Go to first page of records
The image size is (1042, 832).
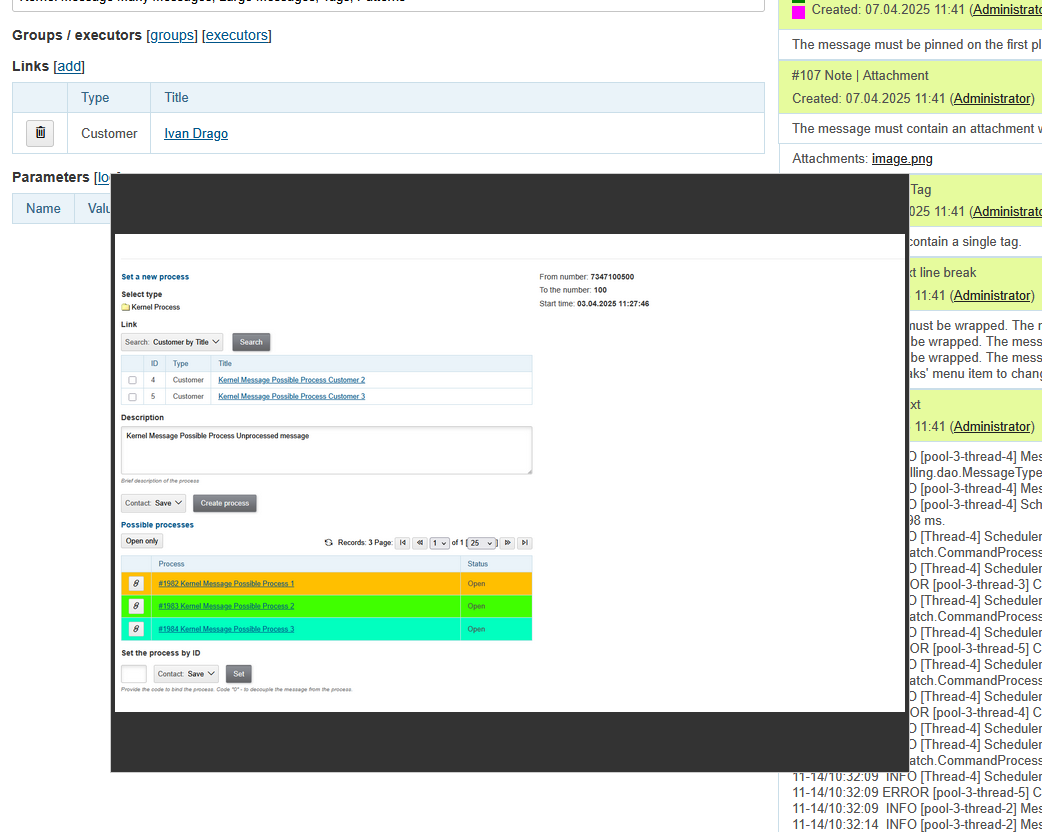point(402,543)
